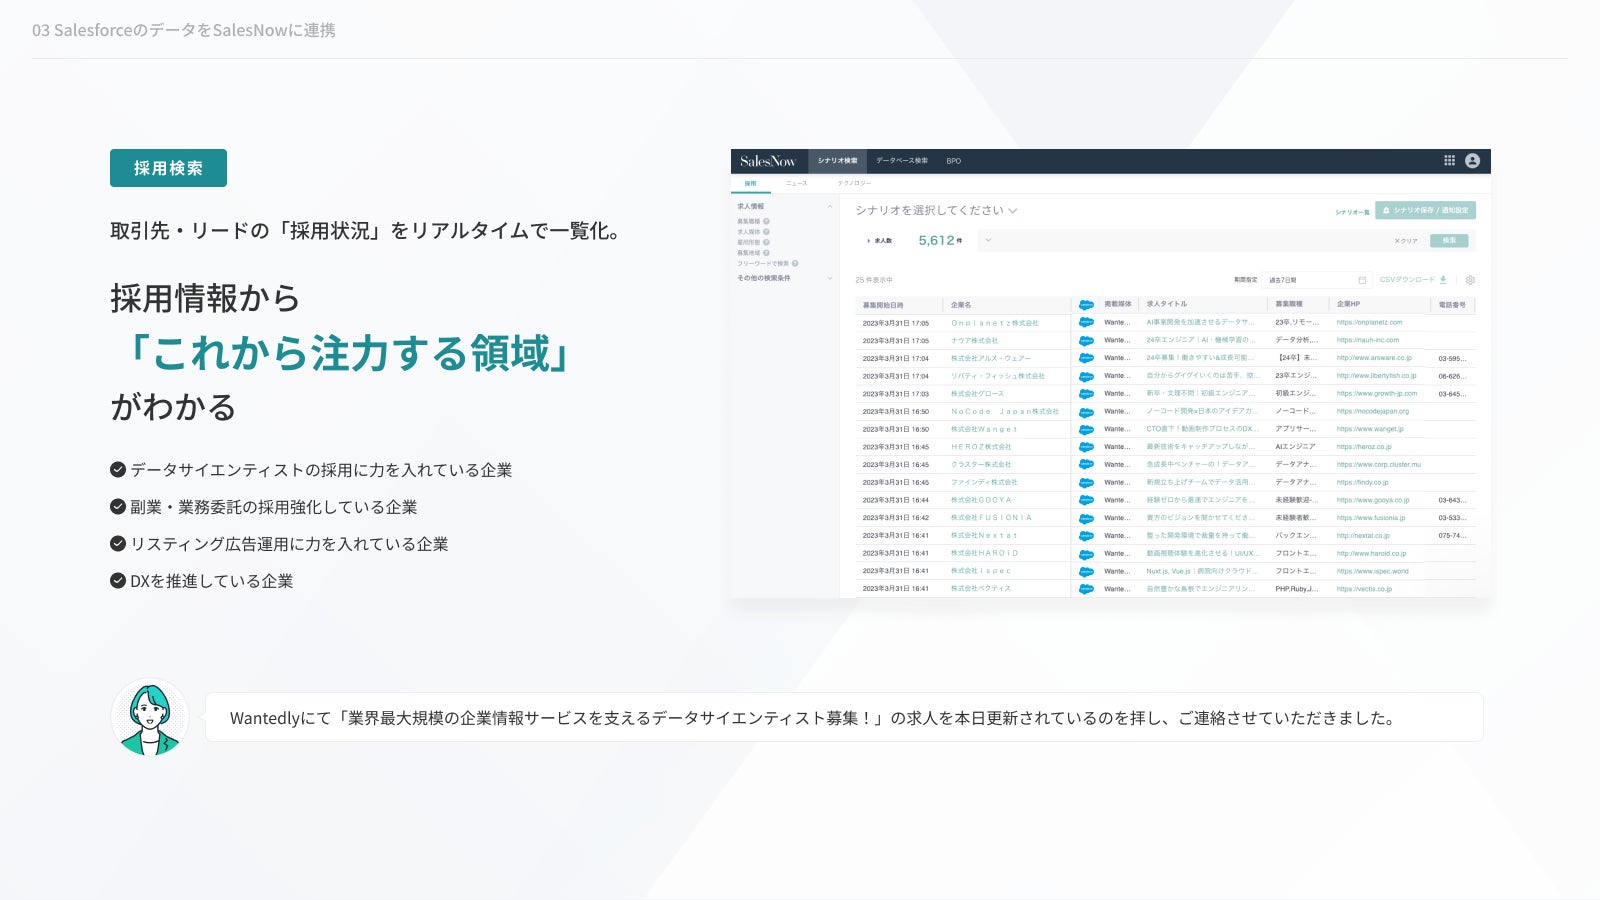
Task: Expand the 求人数 disclosure triangle
Action: tap(868, 241)
